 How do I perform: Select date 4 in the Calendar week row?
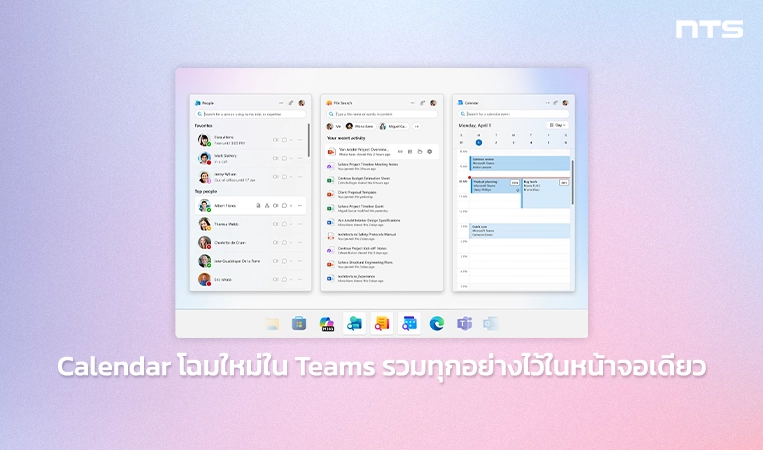point(531,143)
